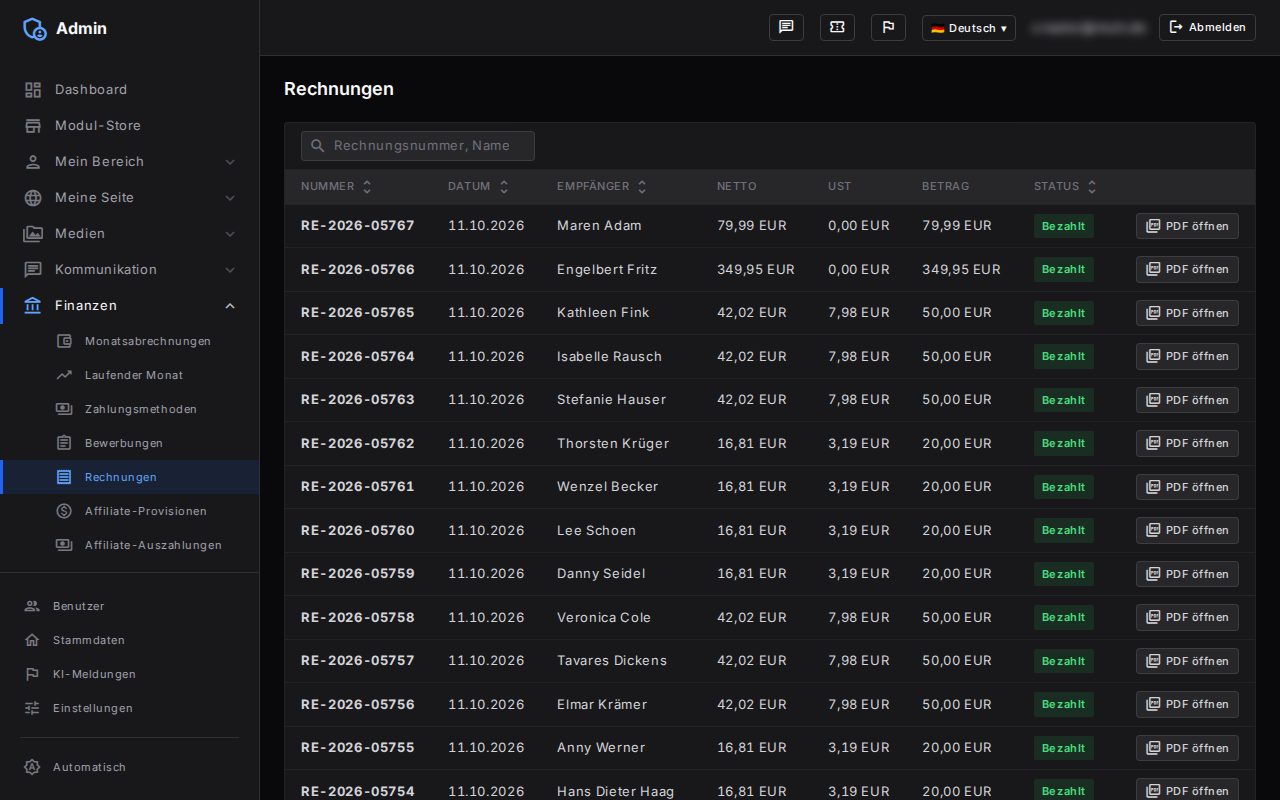
Task: Click the Monatsabrechnungen wallet icon
Action: pos(64,341)
